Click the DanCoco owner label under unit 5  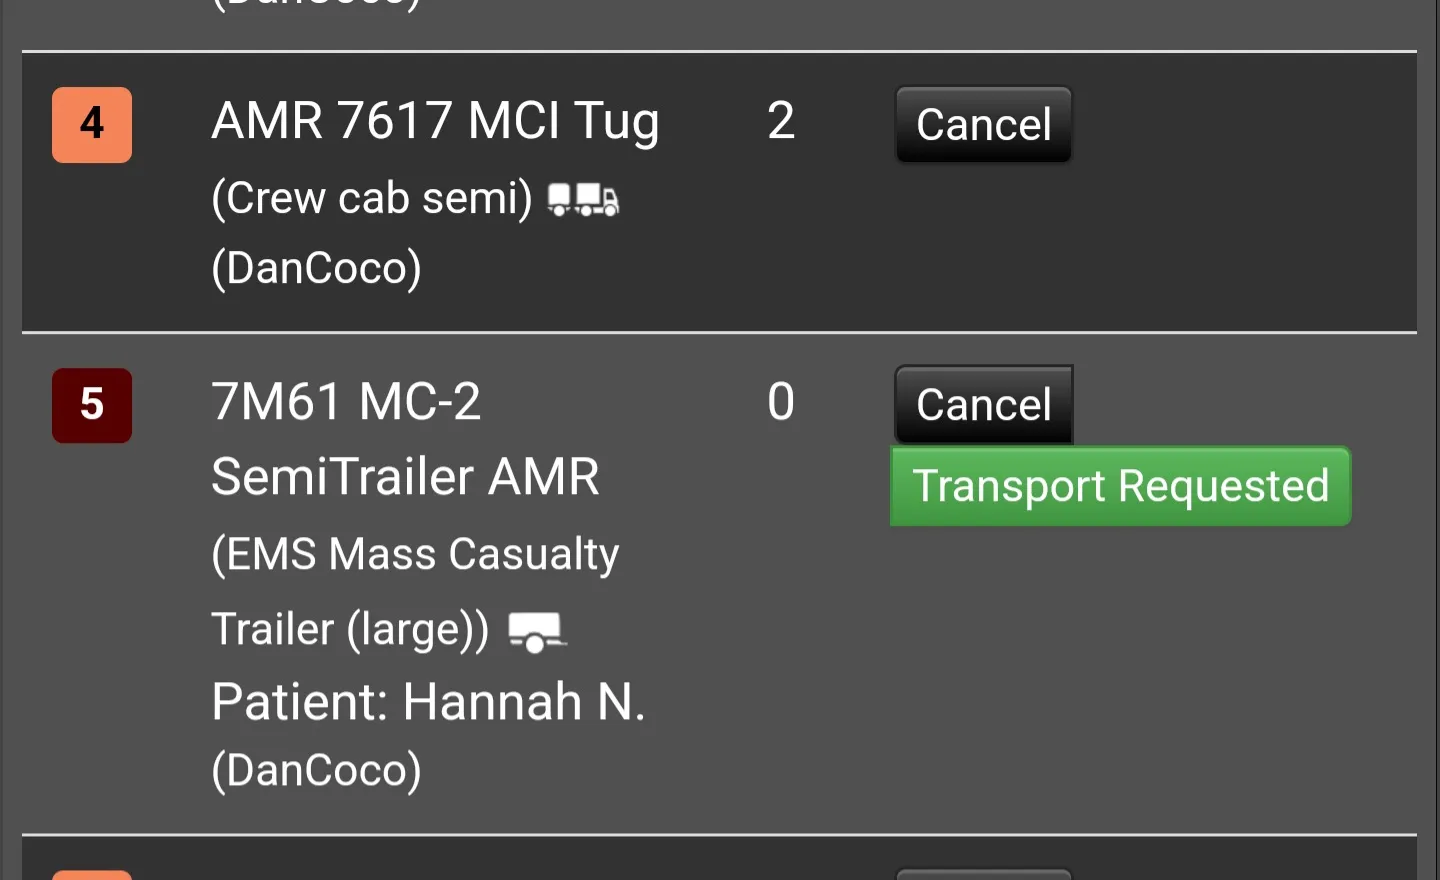pyautogui.click(x=316, y=770)
